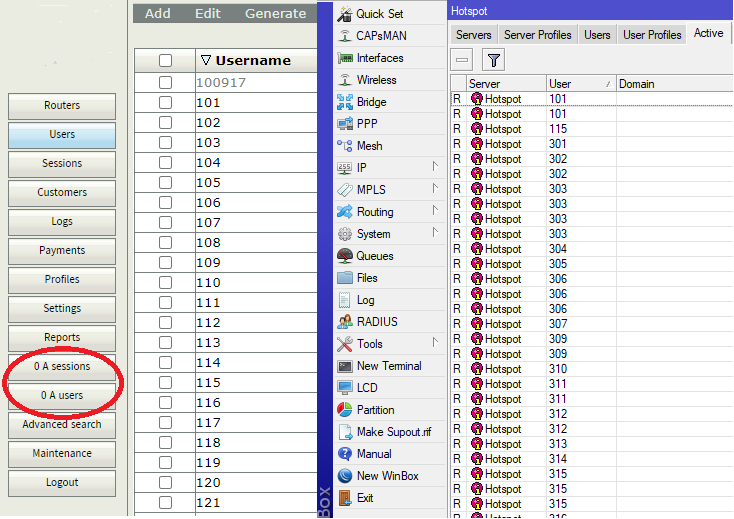The height and width of the screenshot is (519, 734).
Task: Open the Add menu
Action: [x=158, y=14]
